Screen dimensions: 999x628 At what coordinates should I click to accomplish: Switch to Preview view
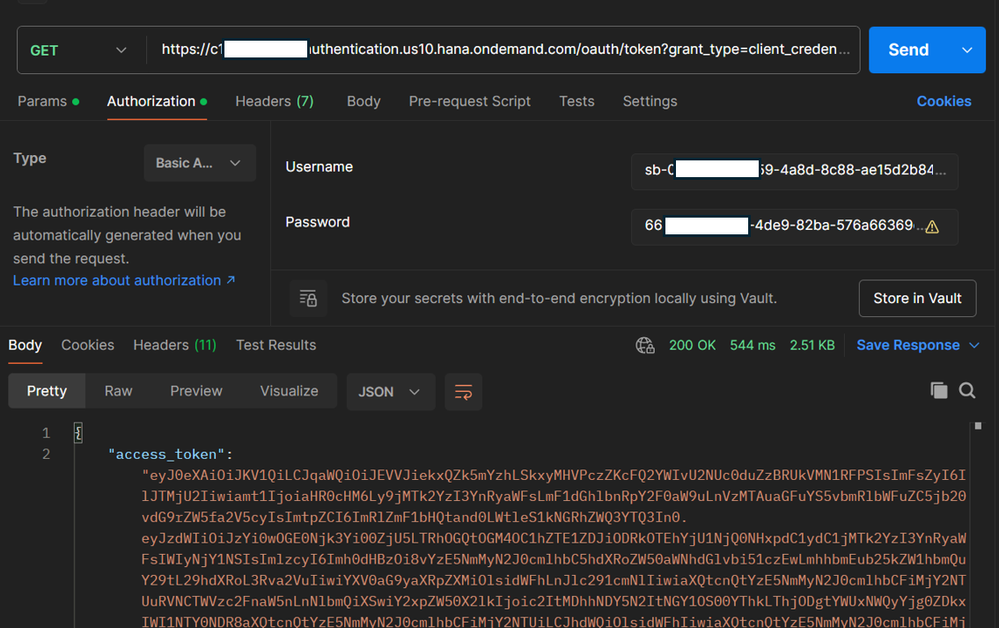[196, 391]
